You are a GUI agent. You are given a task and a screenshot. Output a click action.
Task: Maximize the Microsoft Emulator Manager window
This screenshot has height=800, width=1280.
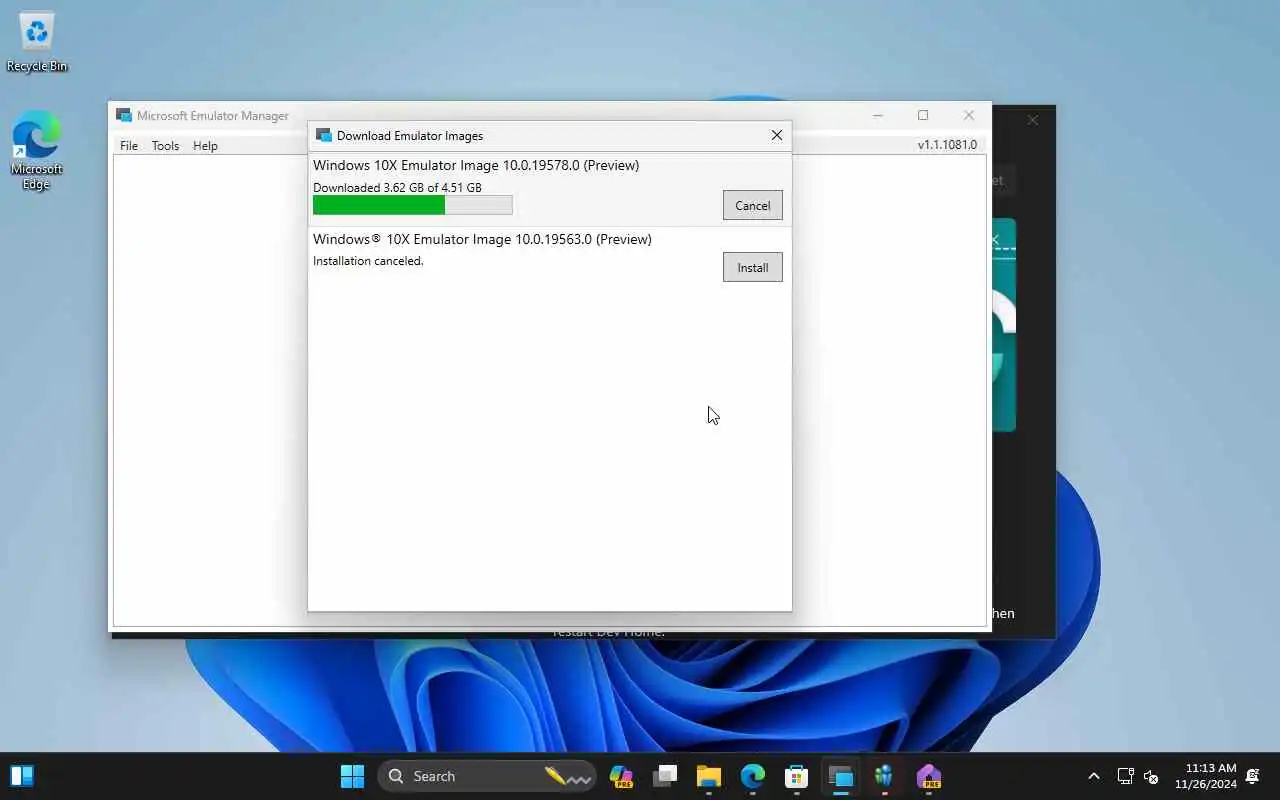pos(923,115)
